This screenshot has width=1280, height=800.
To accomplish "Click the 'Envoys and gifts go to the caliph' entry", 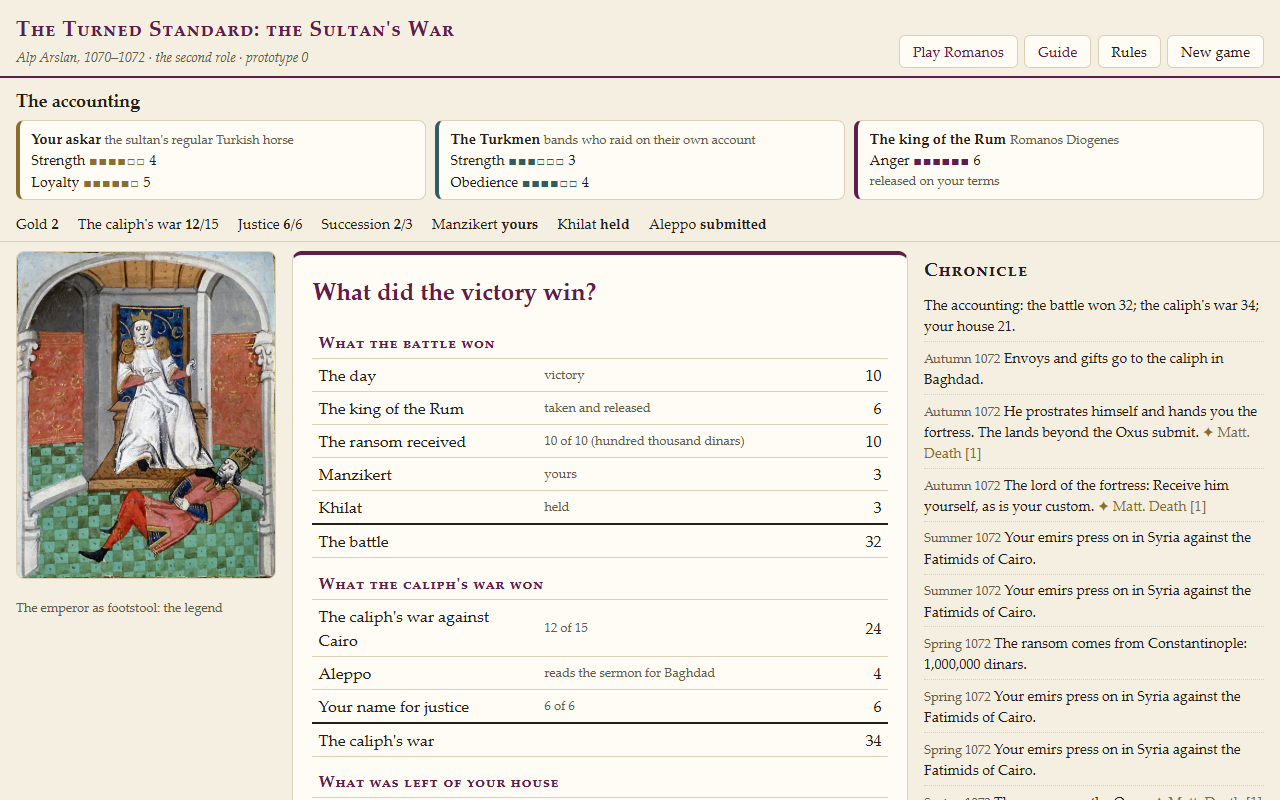I will [x=1093, y=369].
